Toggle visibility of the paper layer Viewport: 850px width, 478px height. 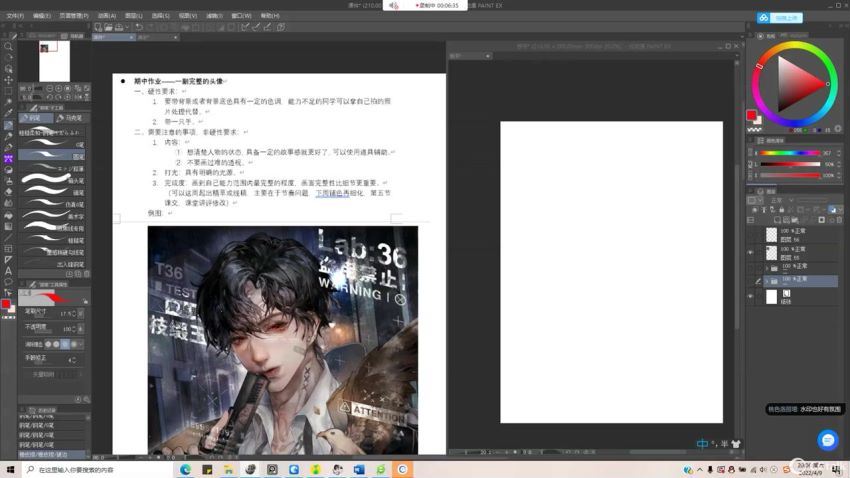(750, 296)
